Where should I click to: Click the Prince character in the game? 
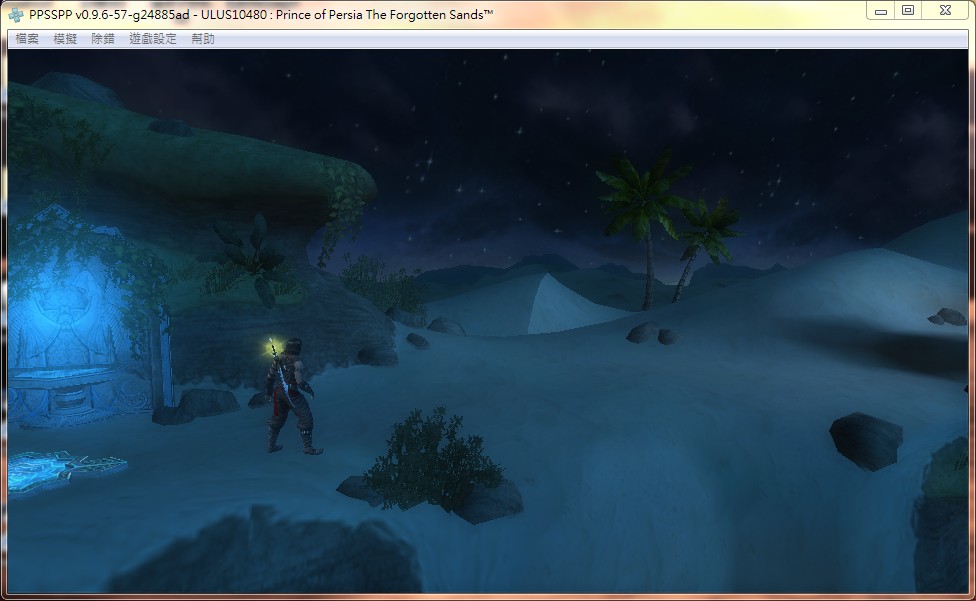tap(289, 398)
